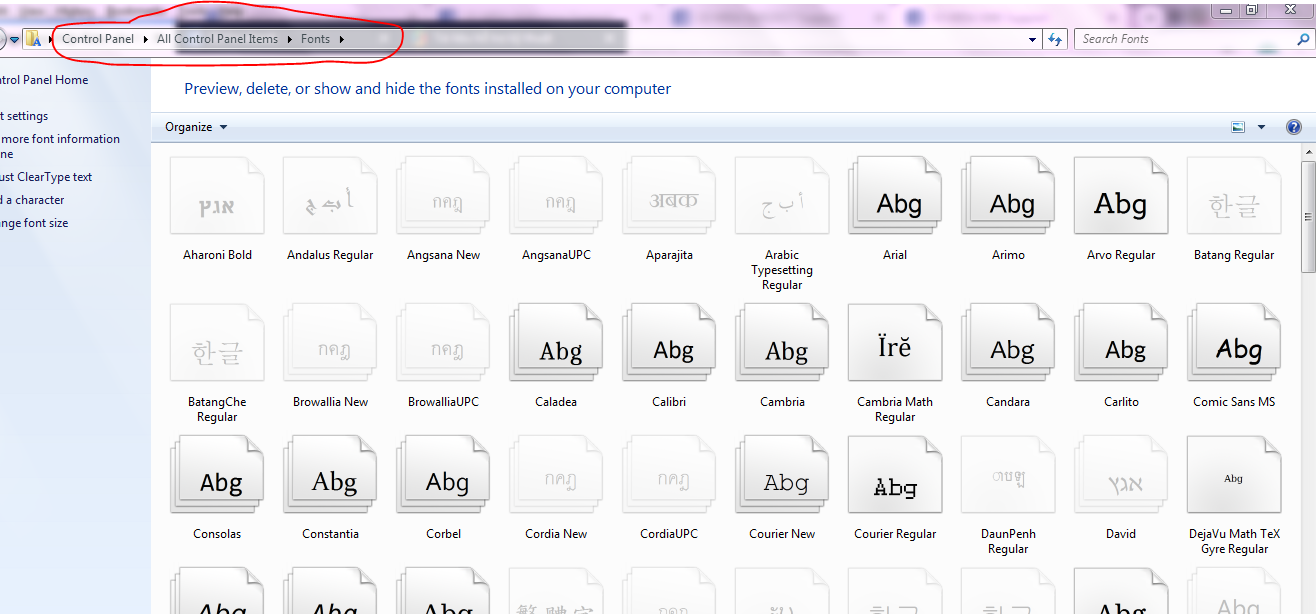Click the vertical scrollbar thumb in fonts list
Viewport: 1316px width, 614px height.
point(1308,216)
